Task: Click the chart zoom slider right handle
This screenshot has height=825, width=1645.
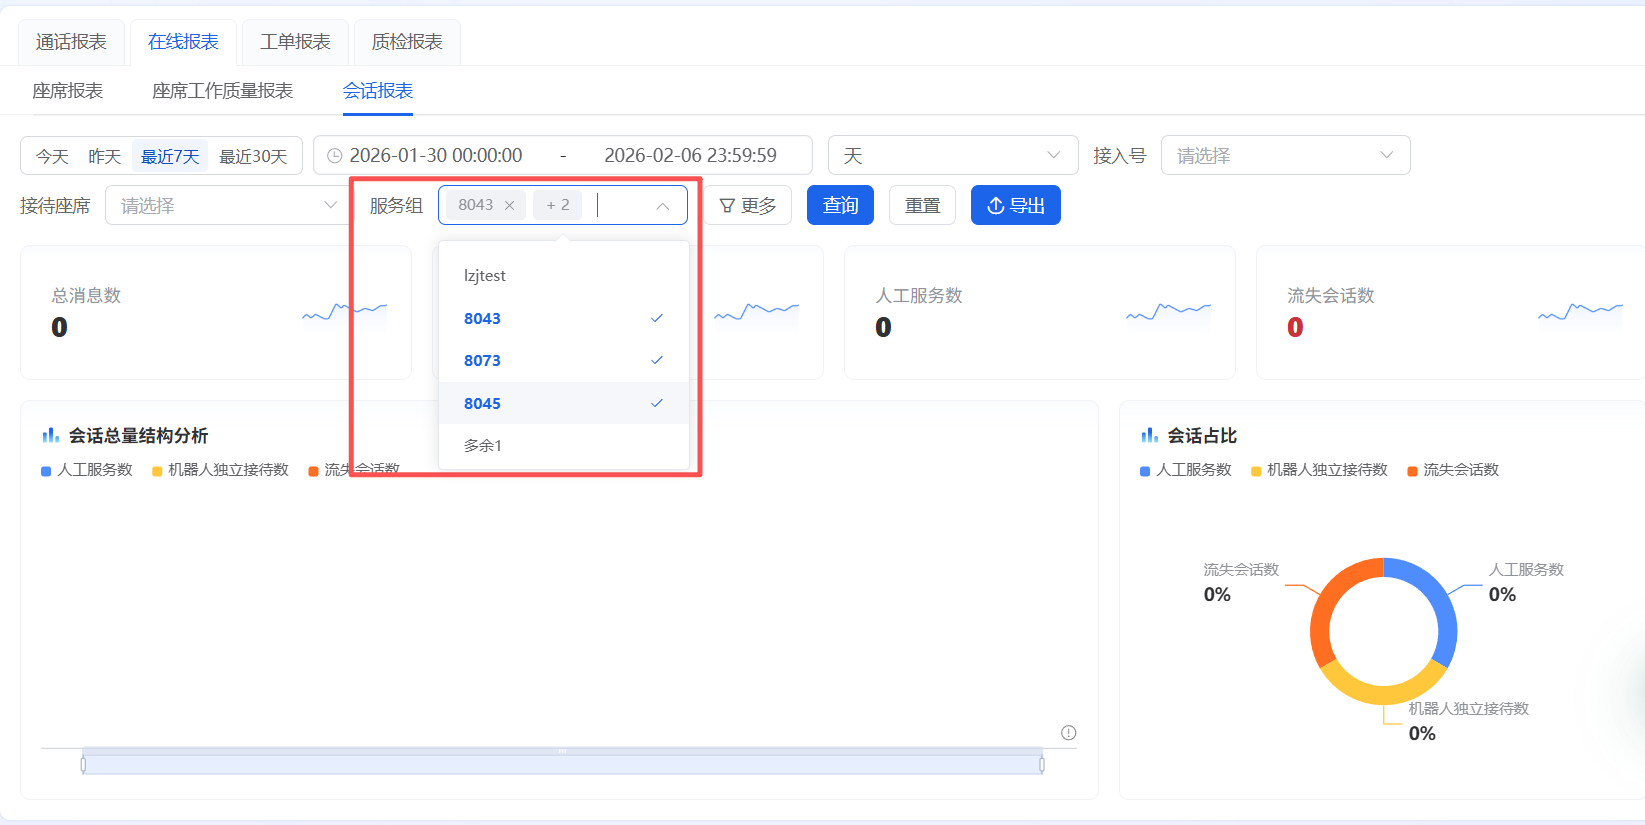Action: click(x=1042, y=765)
